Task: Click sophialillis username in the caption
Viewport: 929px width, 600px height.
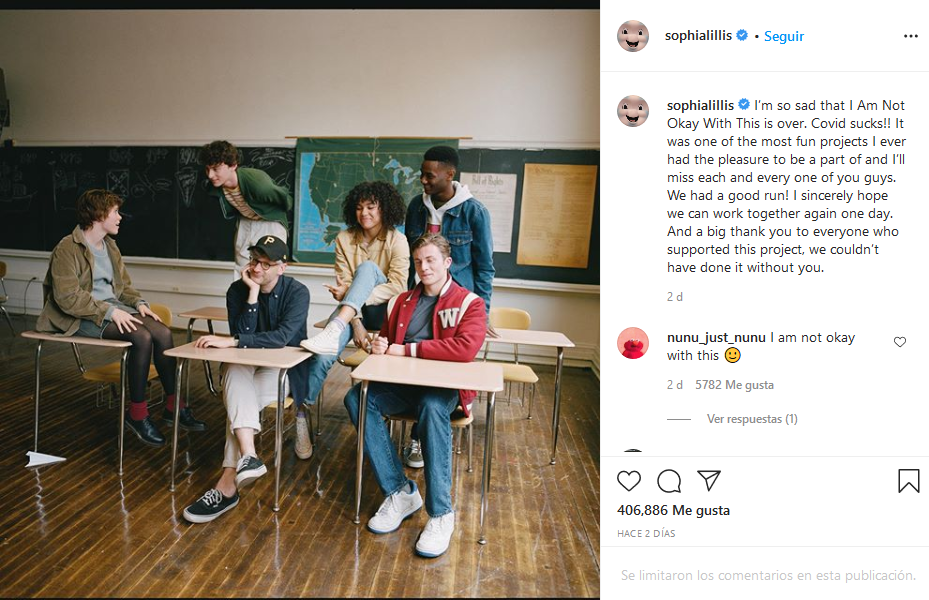Action: pyautogui.click(x=700, y=105)
